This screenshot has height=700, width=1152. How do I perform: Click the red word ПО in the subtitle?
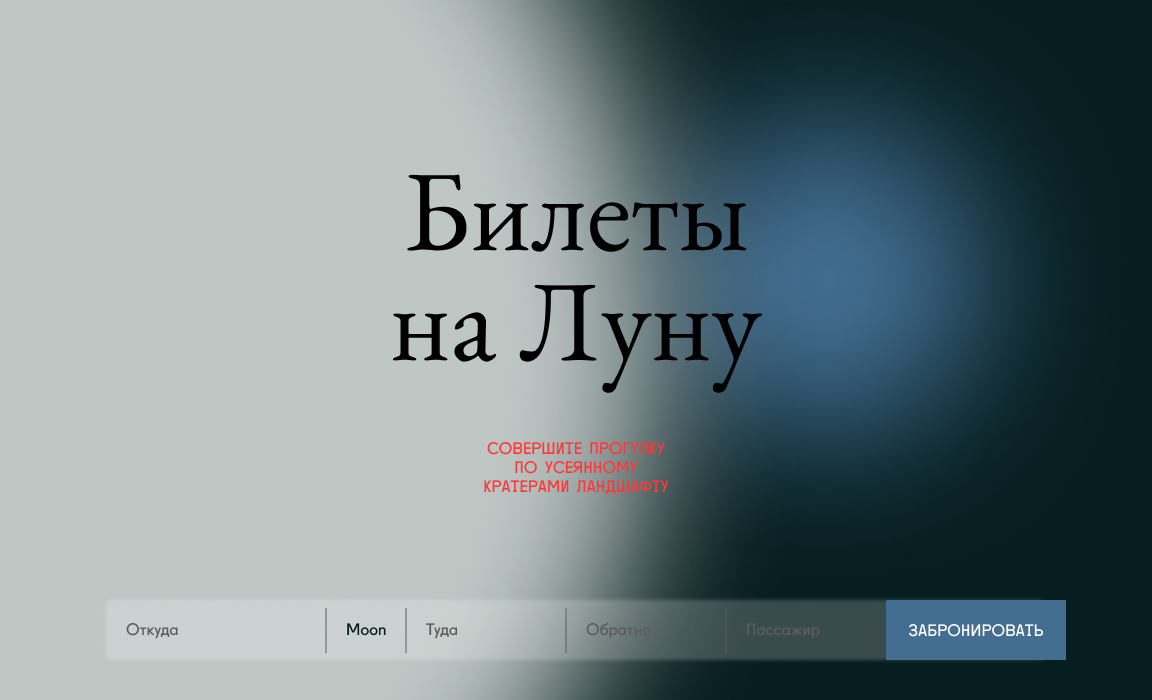(526, 468)
